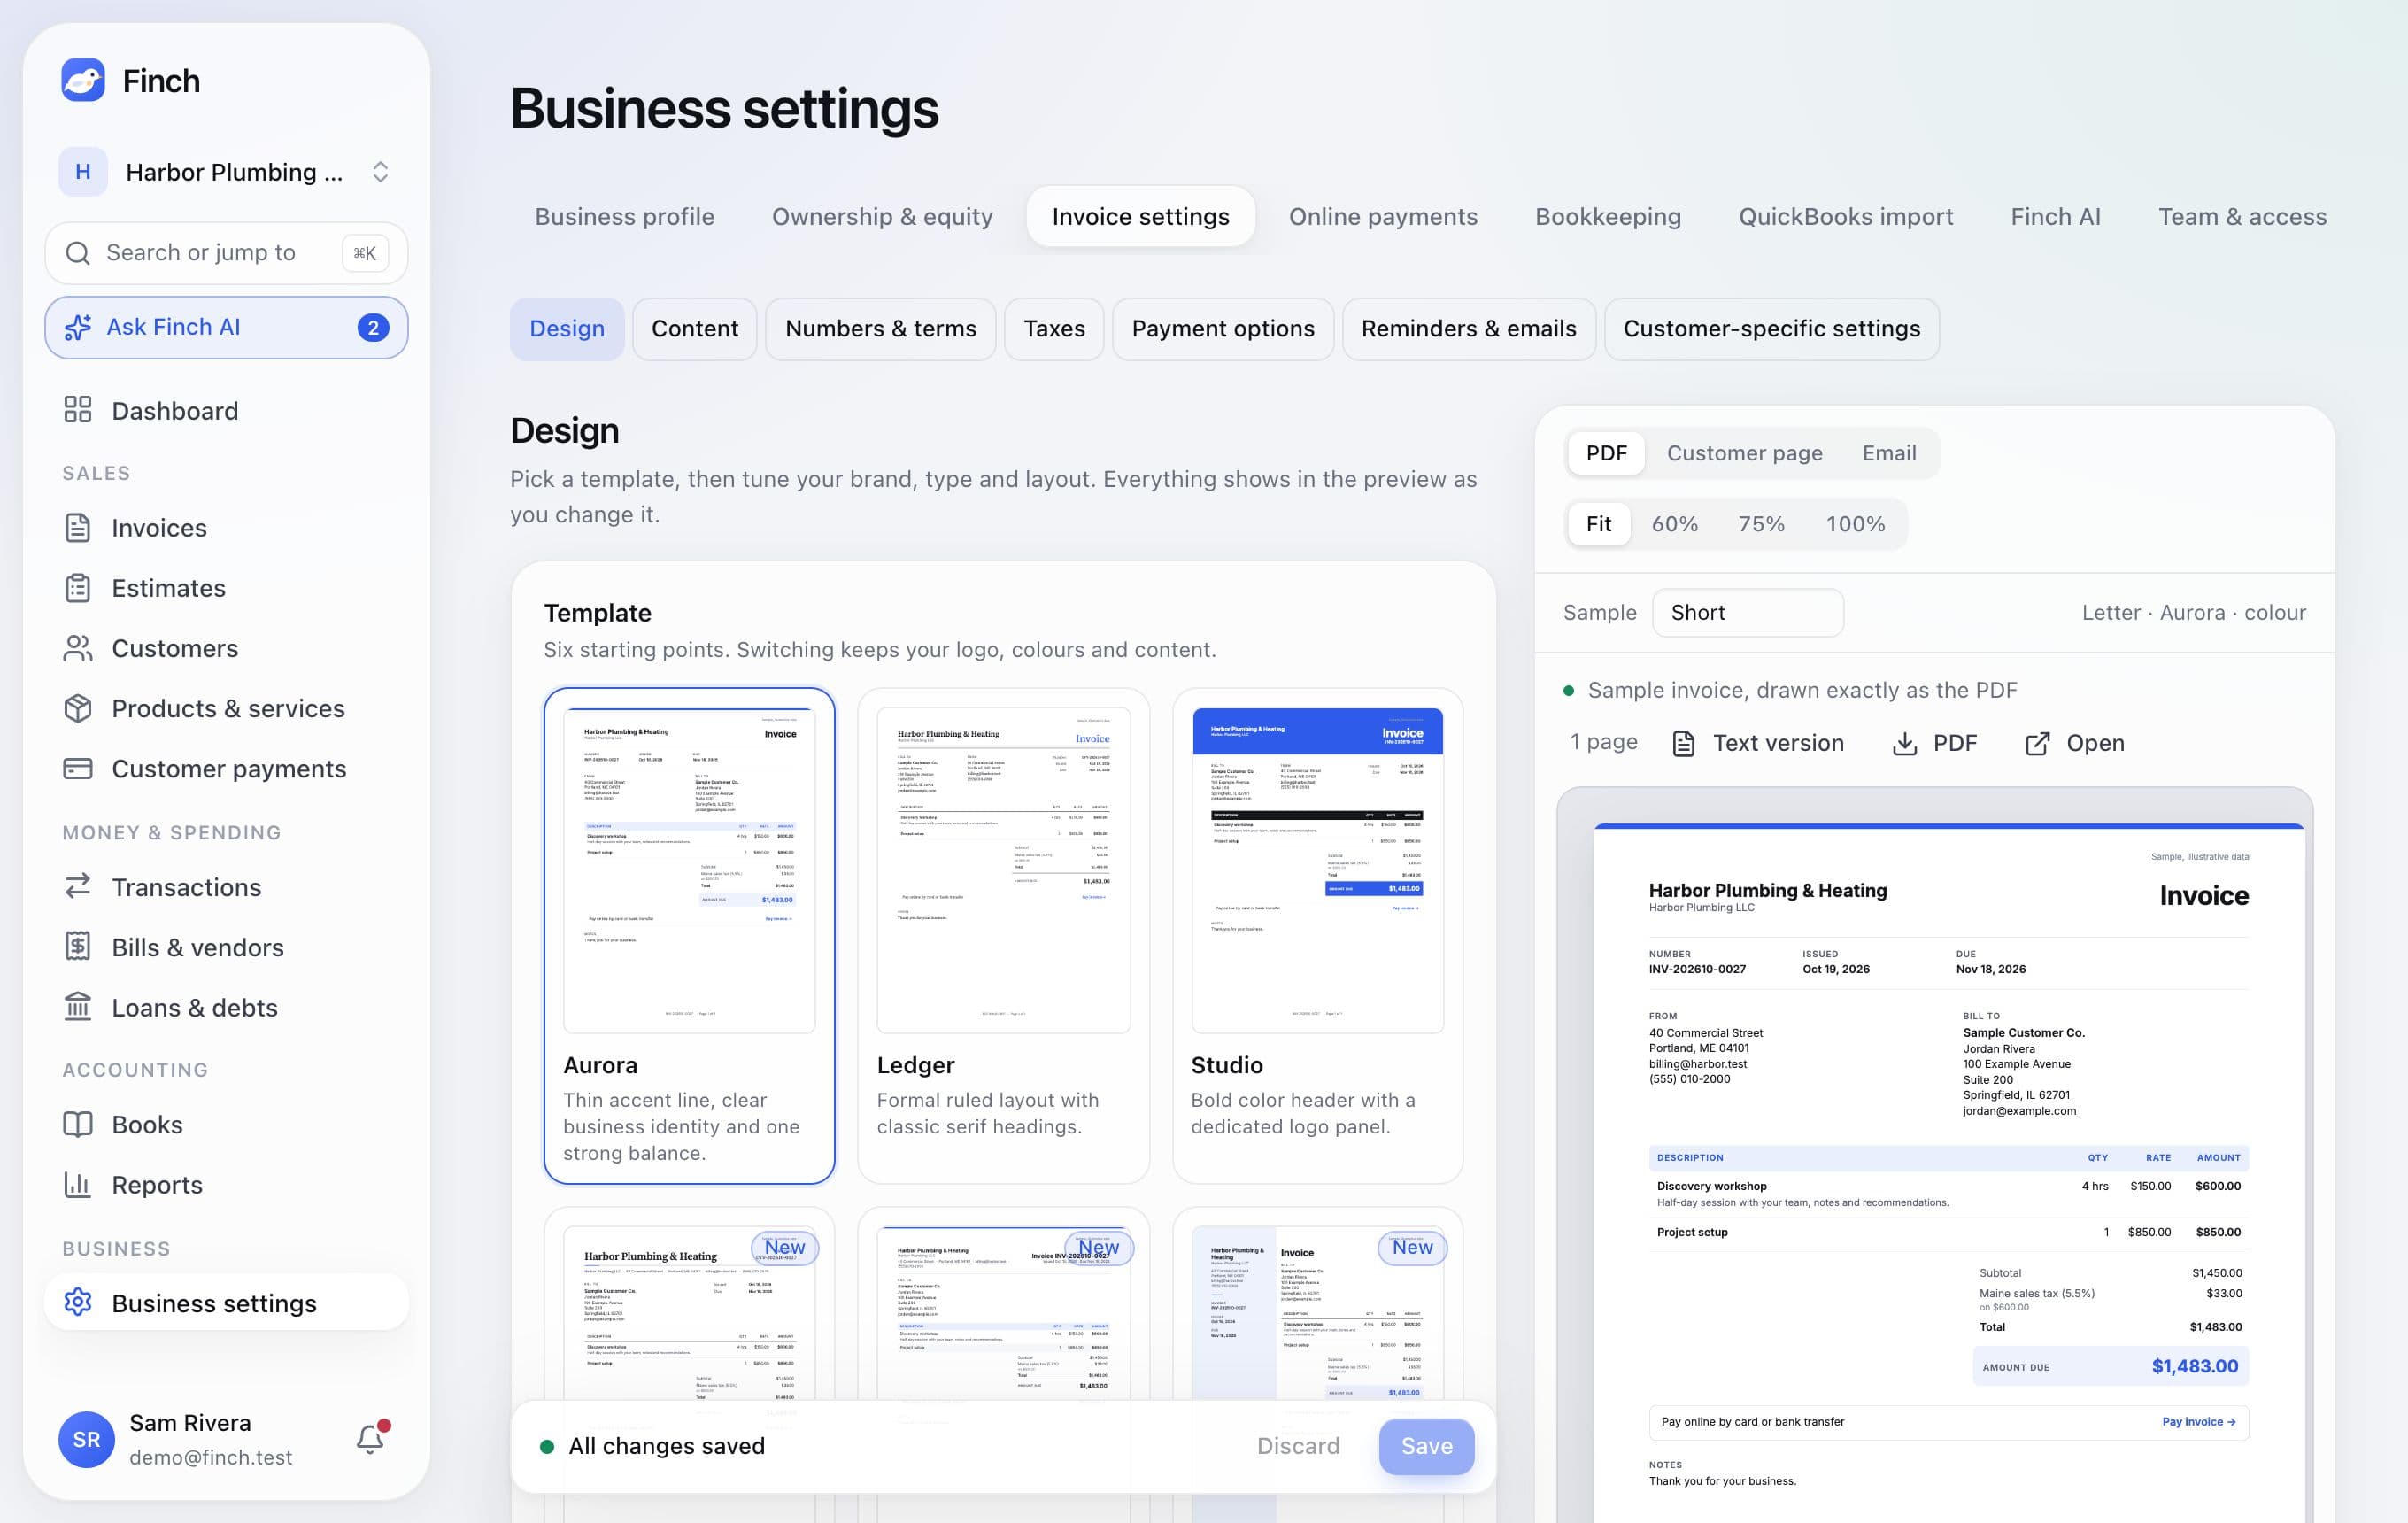Click the Finch bird logo icon

coord(83,80)
